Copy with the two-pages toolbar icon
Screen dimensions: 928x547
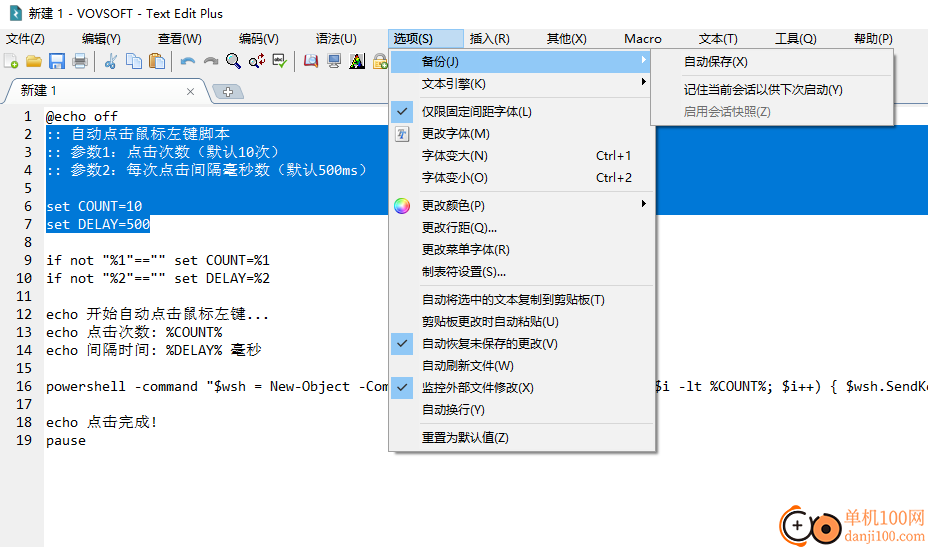(x=134, y=60)
